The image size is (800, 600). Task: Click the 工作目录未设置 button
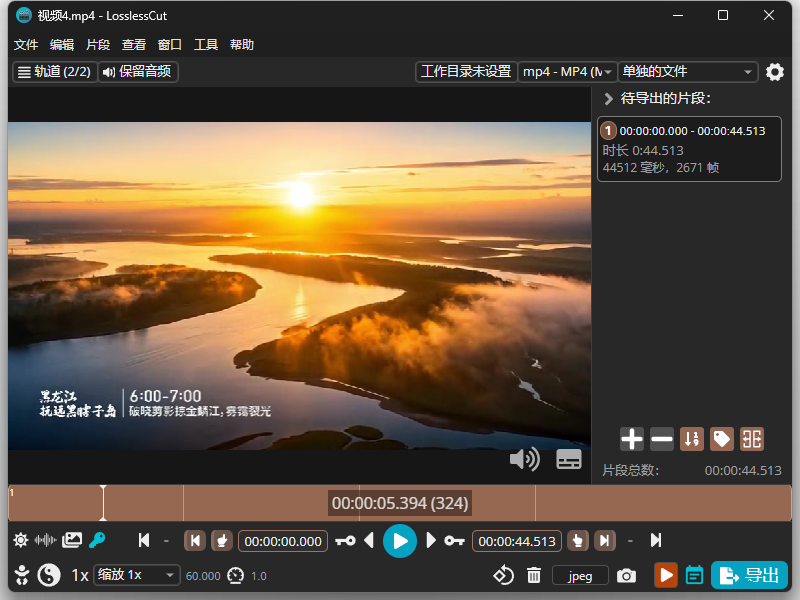[x=466, y=71]
